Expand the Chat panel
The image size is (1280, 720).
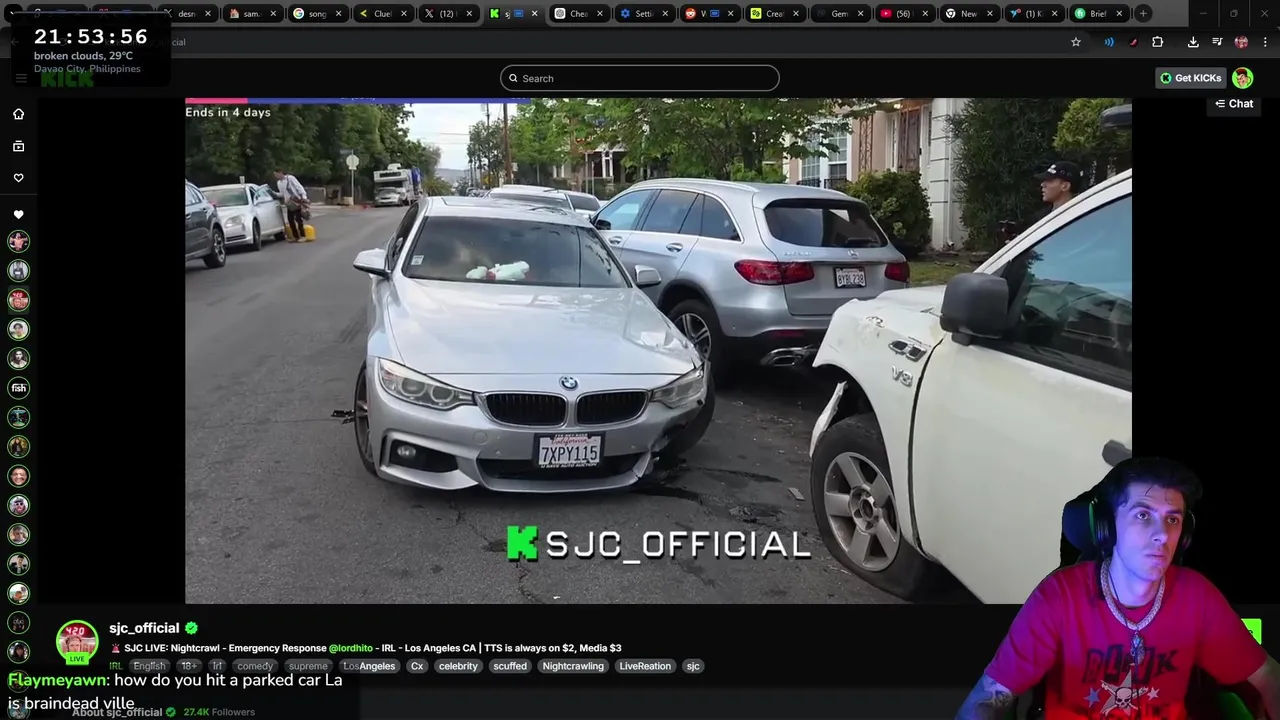[x=1234, y=104]
